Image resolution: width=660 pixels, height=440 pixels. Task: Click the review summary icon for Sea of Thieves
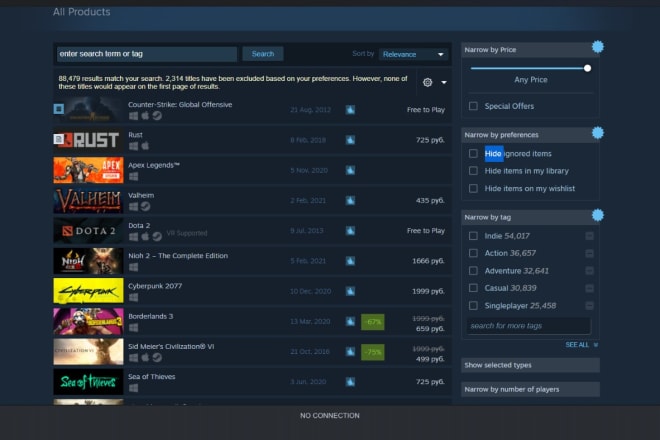[x=350, y=382]
